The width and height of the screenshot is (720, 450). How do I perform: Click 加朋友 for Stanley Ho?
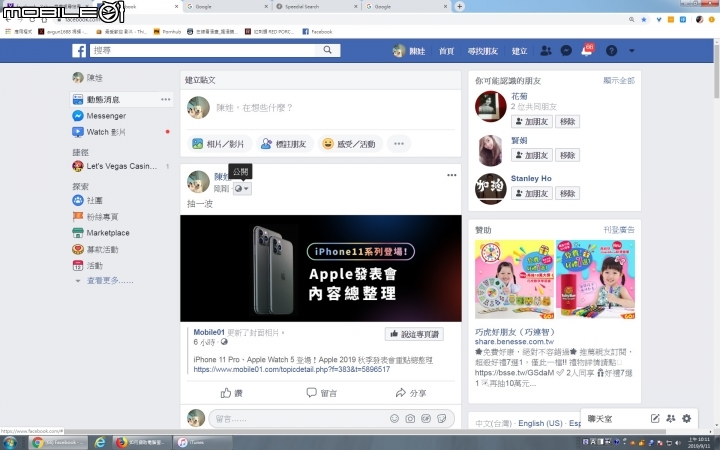click(532, 193)
